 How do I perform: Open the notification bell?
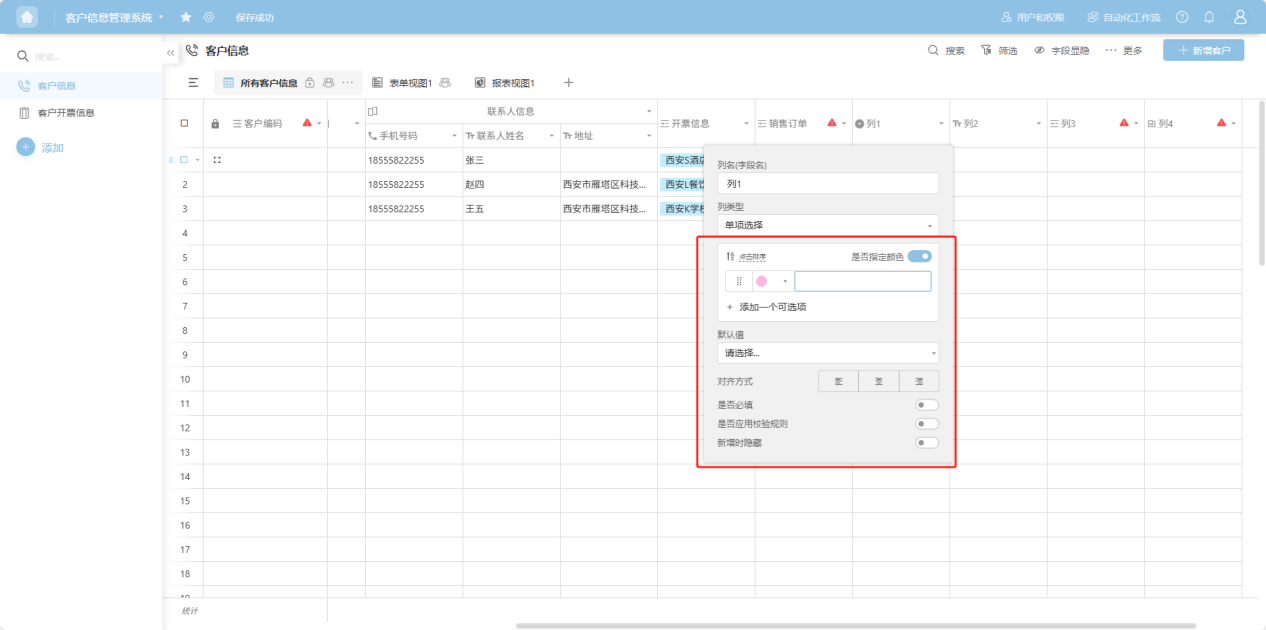[x=1209, y=17]
